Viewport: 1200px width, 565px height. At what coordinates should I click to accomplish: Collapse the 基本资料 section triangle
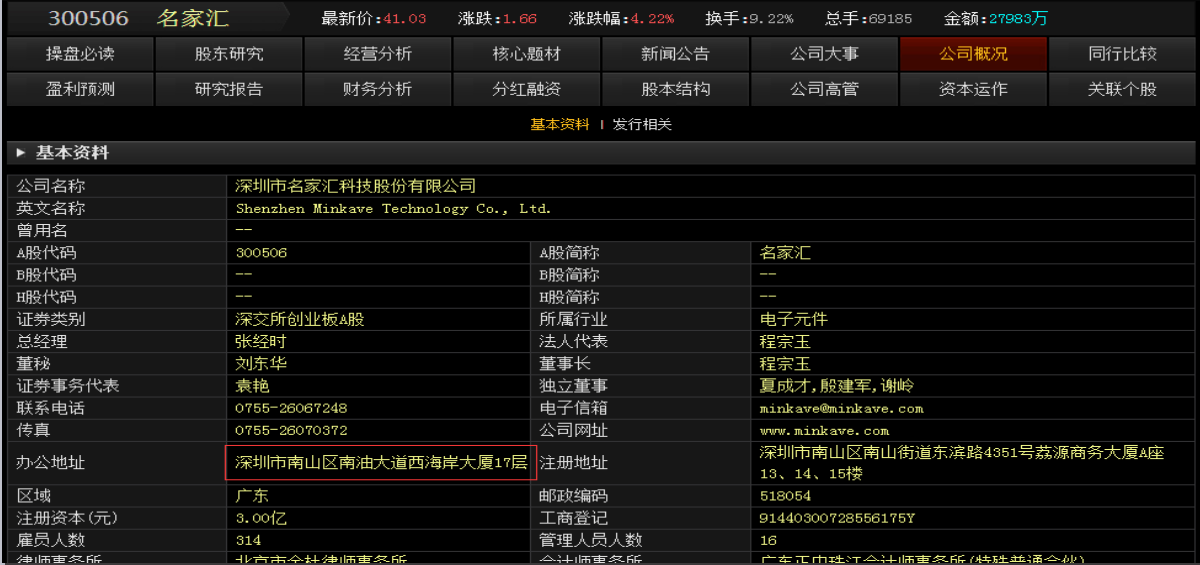20,154
